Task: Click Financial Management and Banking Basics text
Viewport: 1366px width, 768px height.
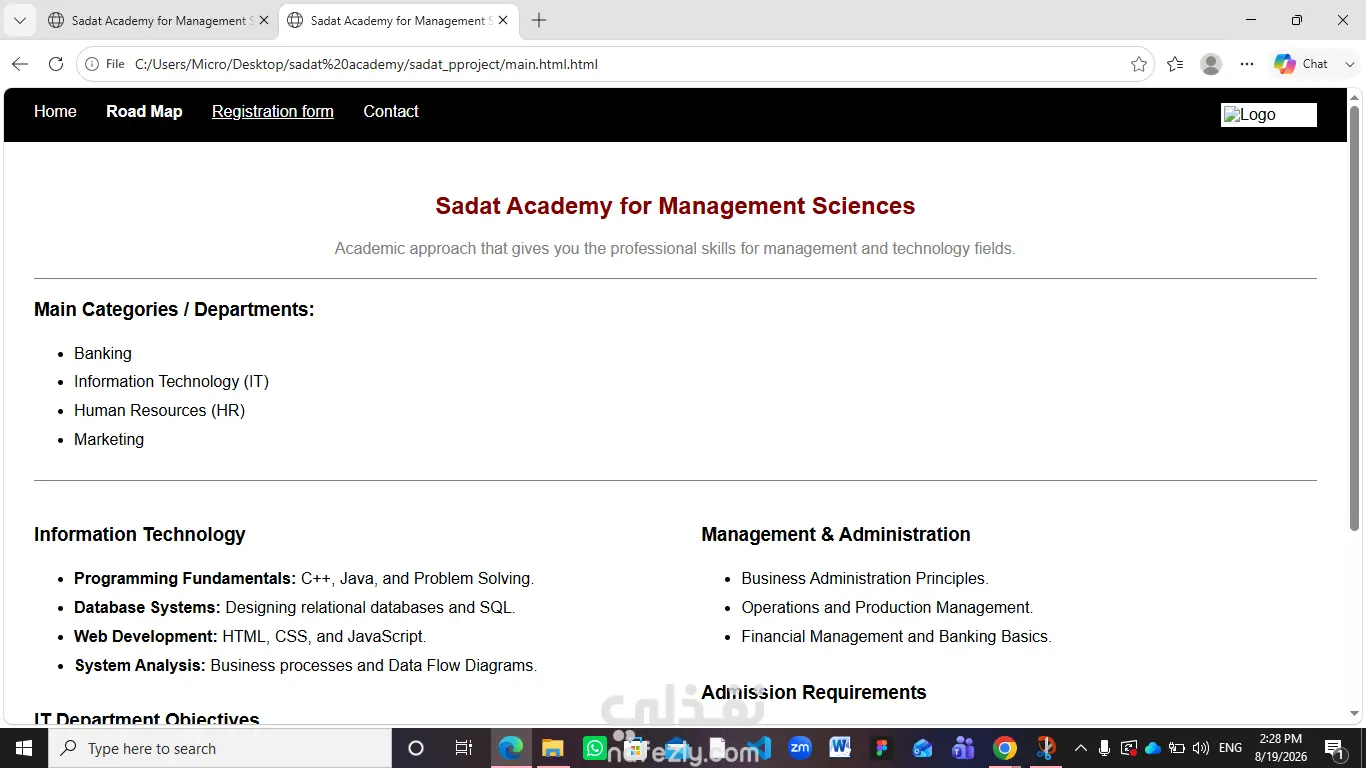Action: coord(896,636)
